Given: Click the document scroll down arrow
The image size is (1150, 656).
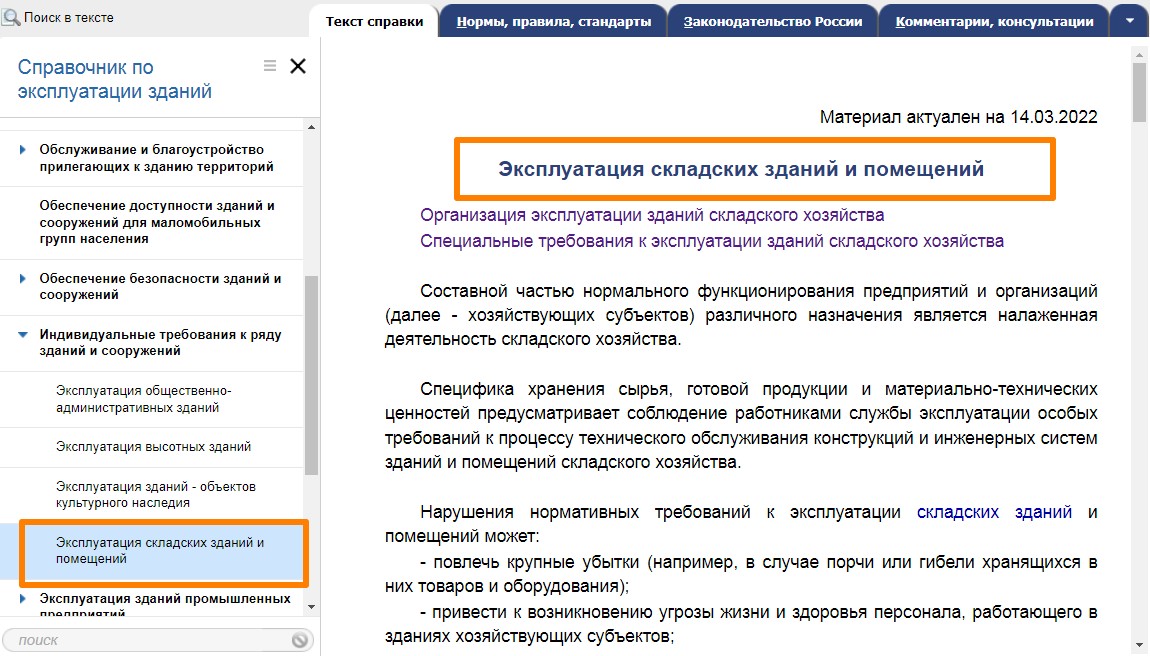Looking at the screenshot, I should tap(1139, 645).
